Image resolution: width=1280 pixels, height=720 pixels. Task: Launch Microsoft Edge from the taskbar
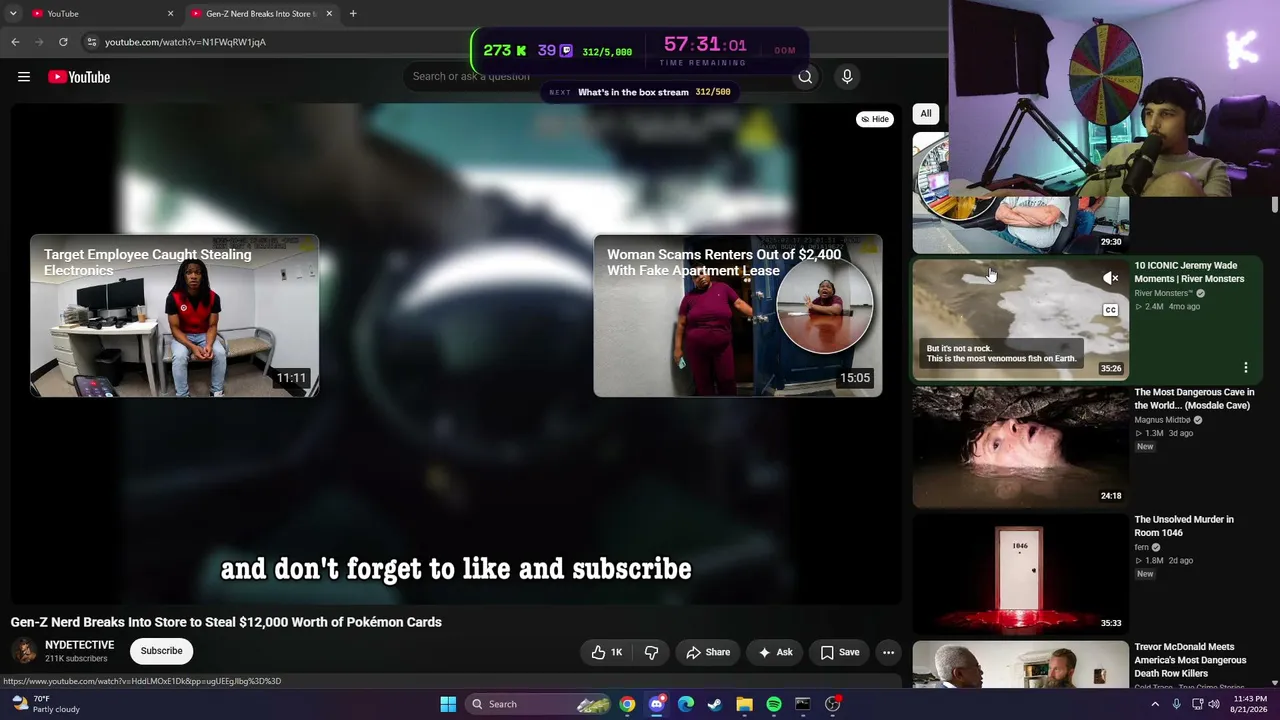tap(686, 704)
